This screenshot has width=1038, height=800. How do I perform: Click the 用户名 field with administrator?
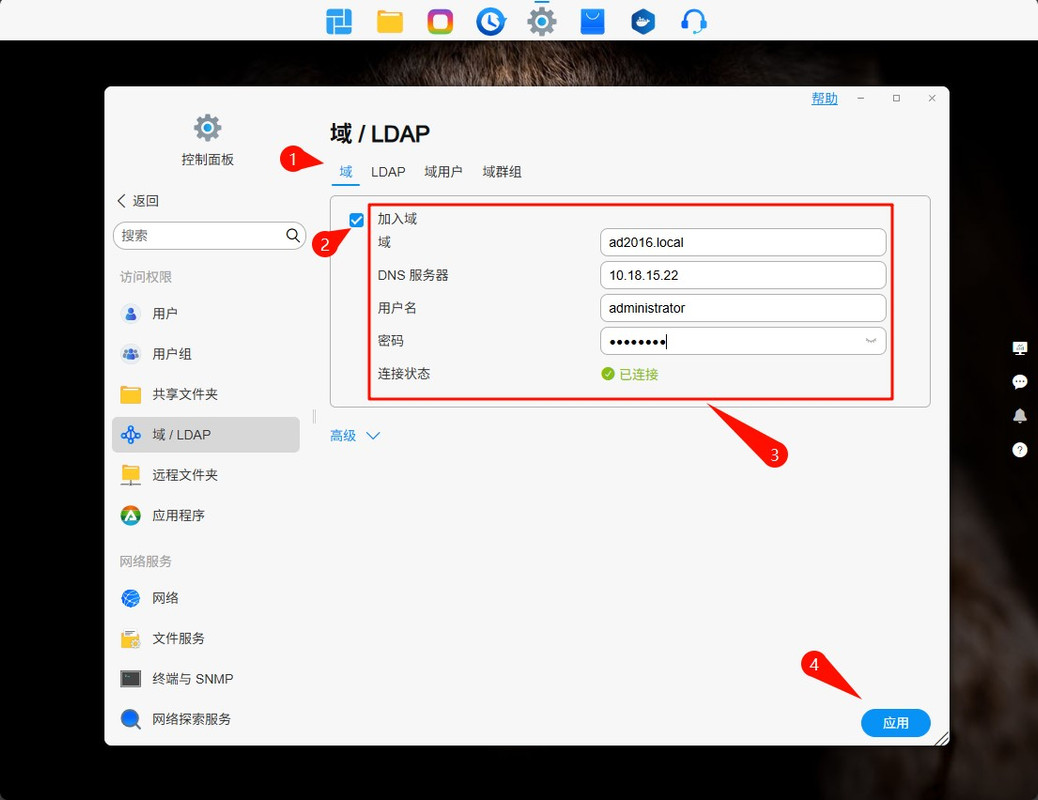point(743,308)
